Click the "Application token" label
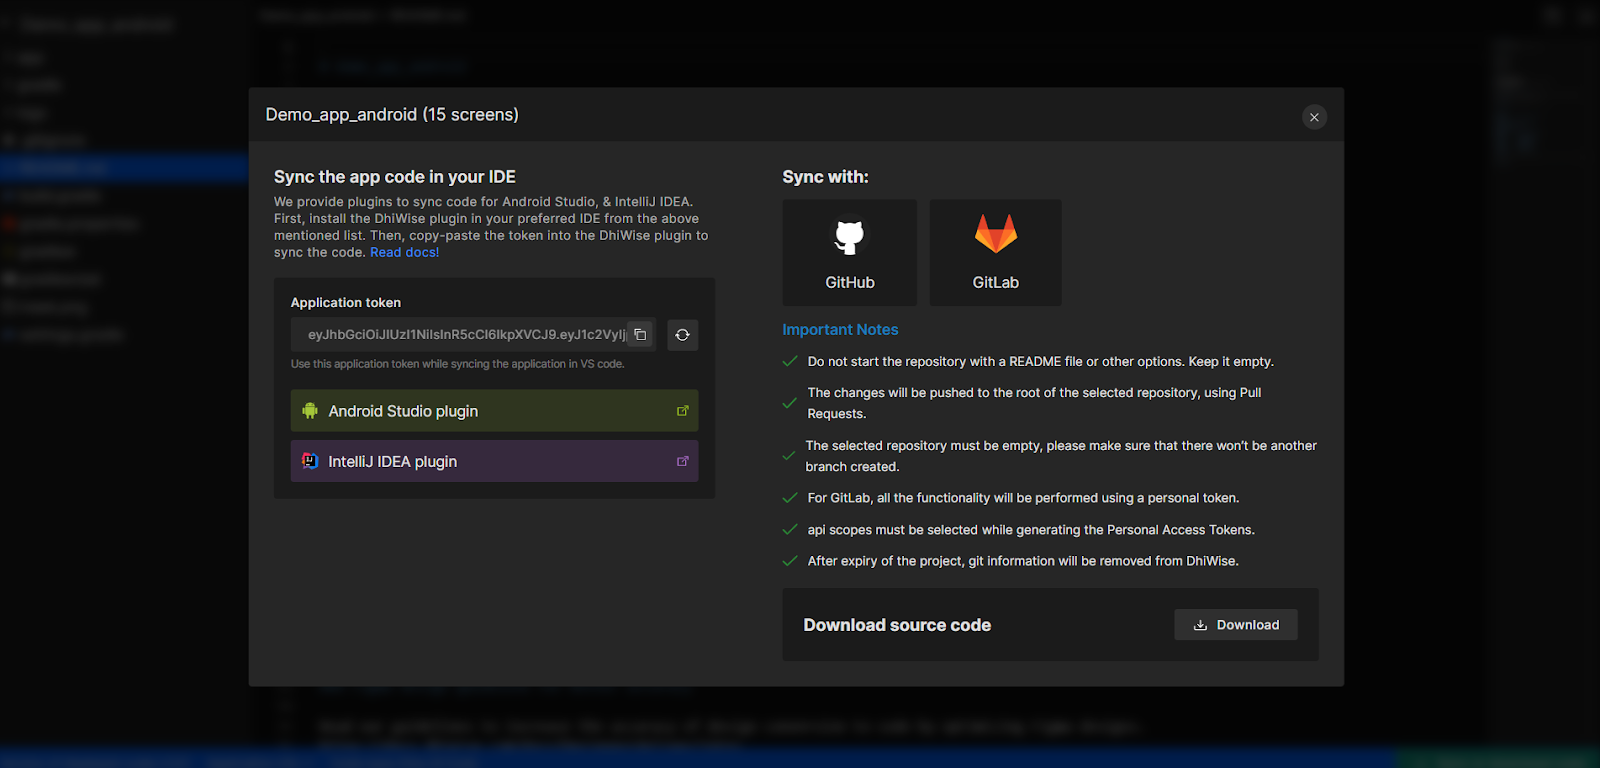 [346, 303]
